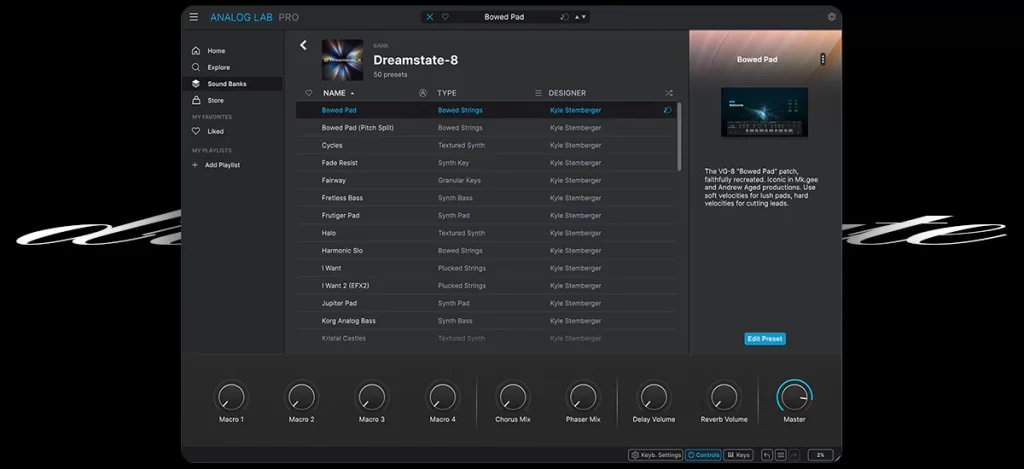Screen dimensions: 1024x469
Task: Click the instrument preview image in info panel
Action: coord(764,112)
